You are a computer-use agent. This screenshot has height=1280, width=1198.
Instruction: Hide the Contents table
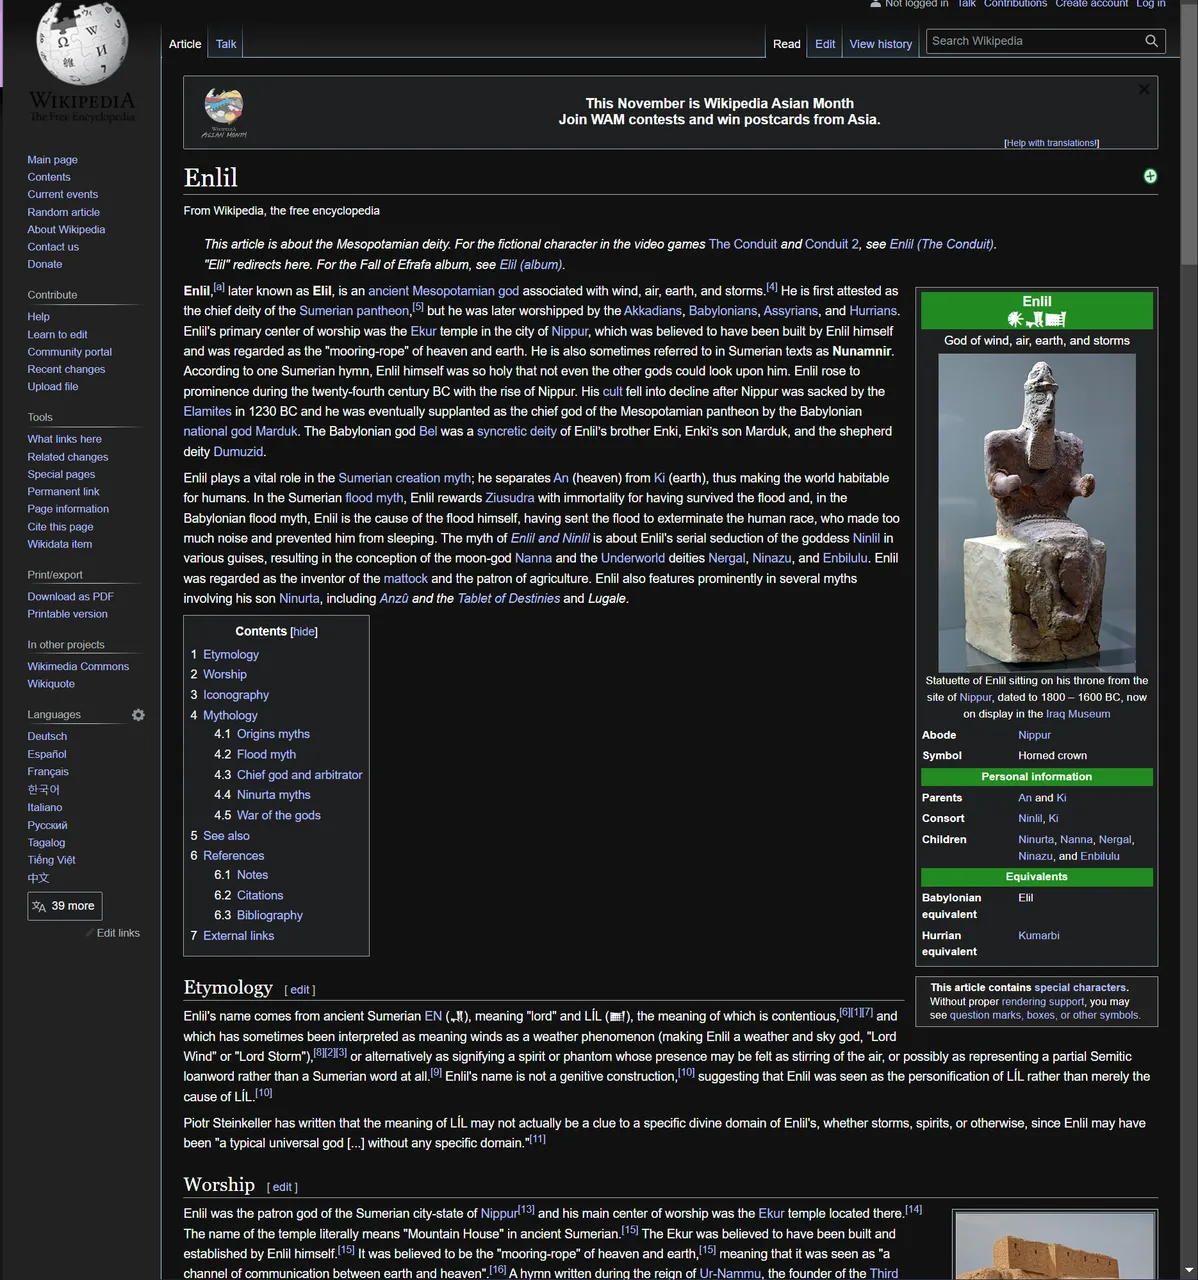[304, 632]
